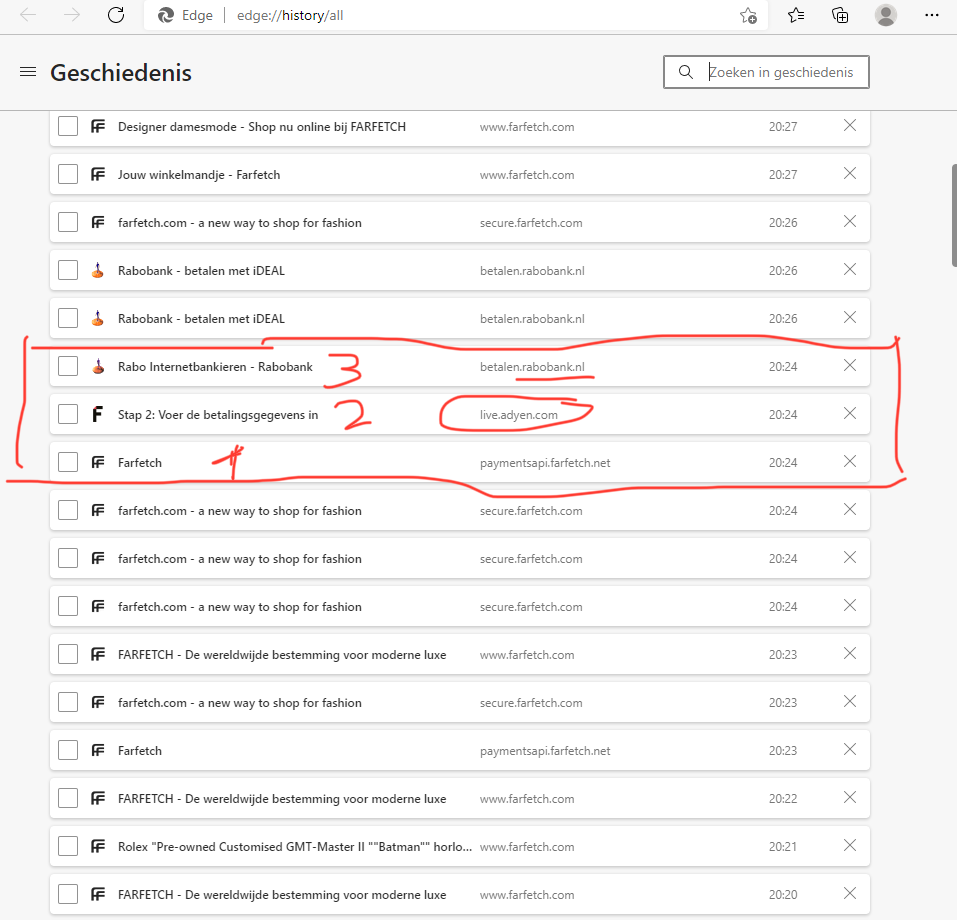Remove the Jouw winkelmandje history entry
Screen dimensions: 957x920
tap(850, 174)
